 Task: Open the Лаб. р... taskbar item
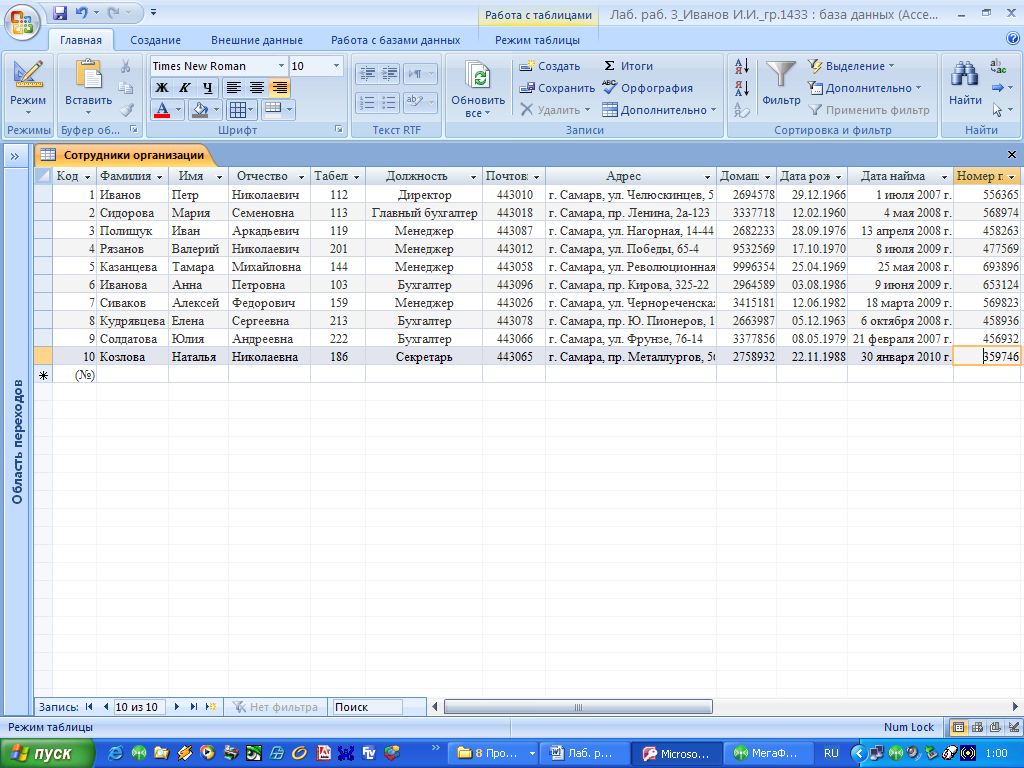pos(585,753)
